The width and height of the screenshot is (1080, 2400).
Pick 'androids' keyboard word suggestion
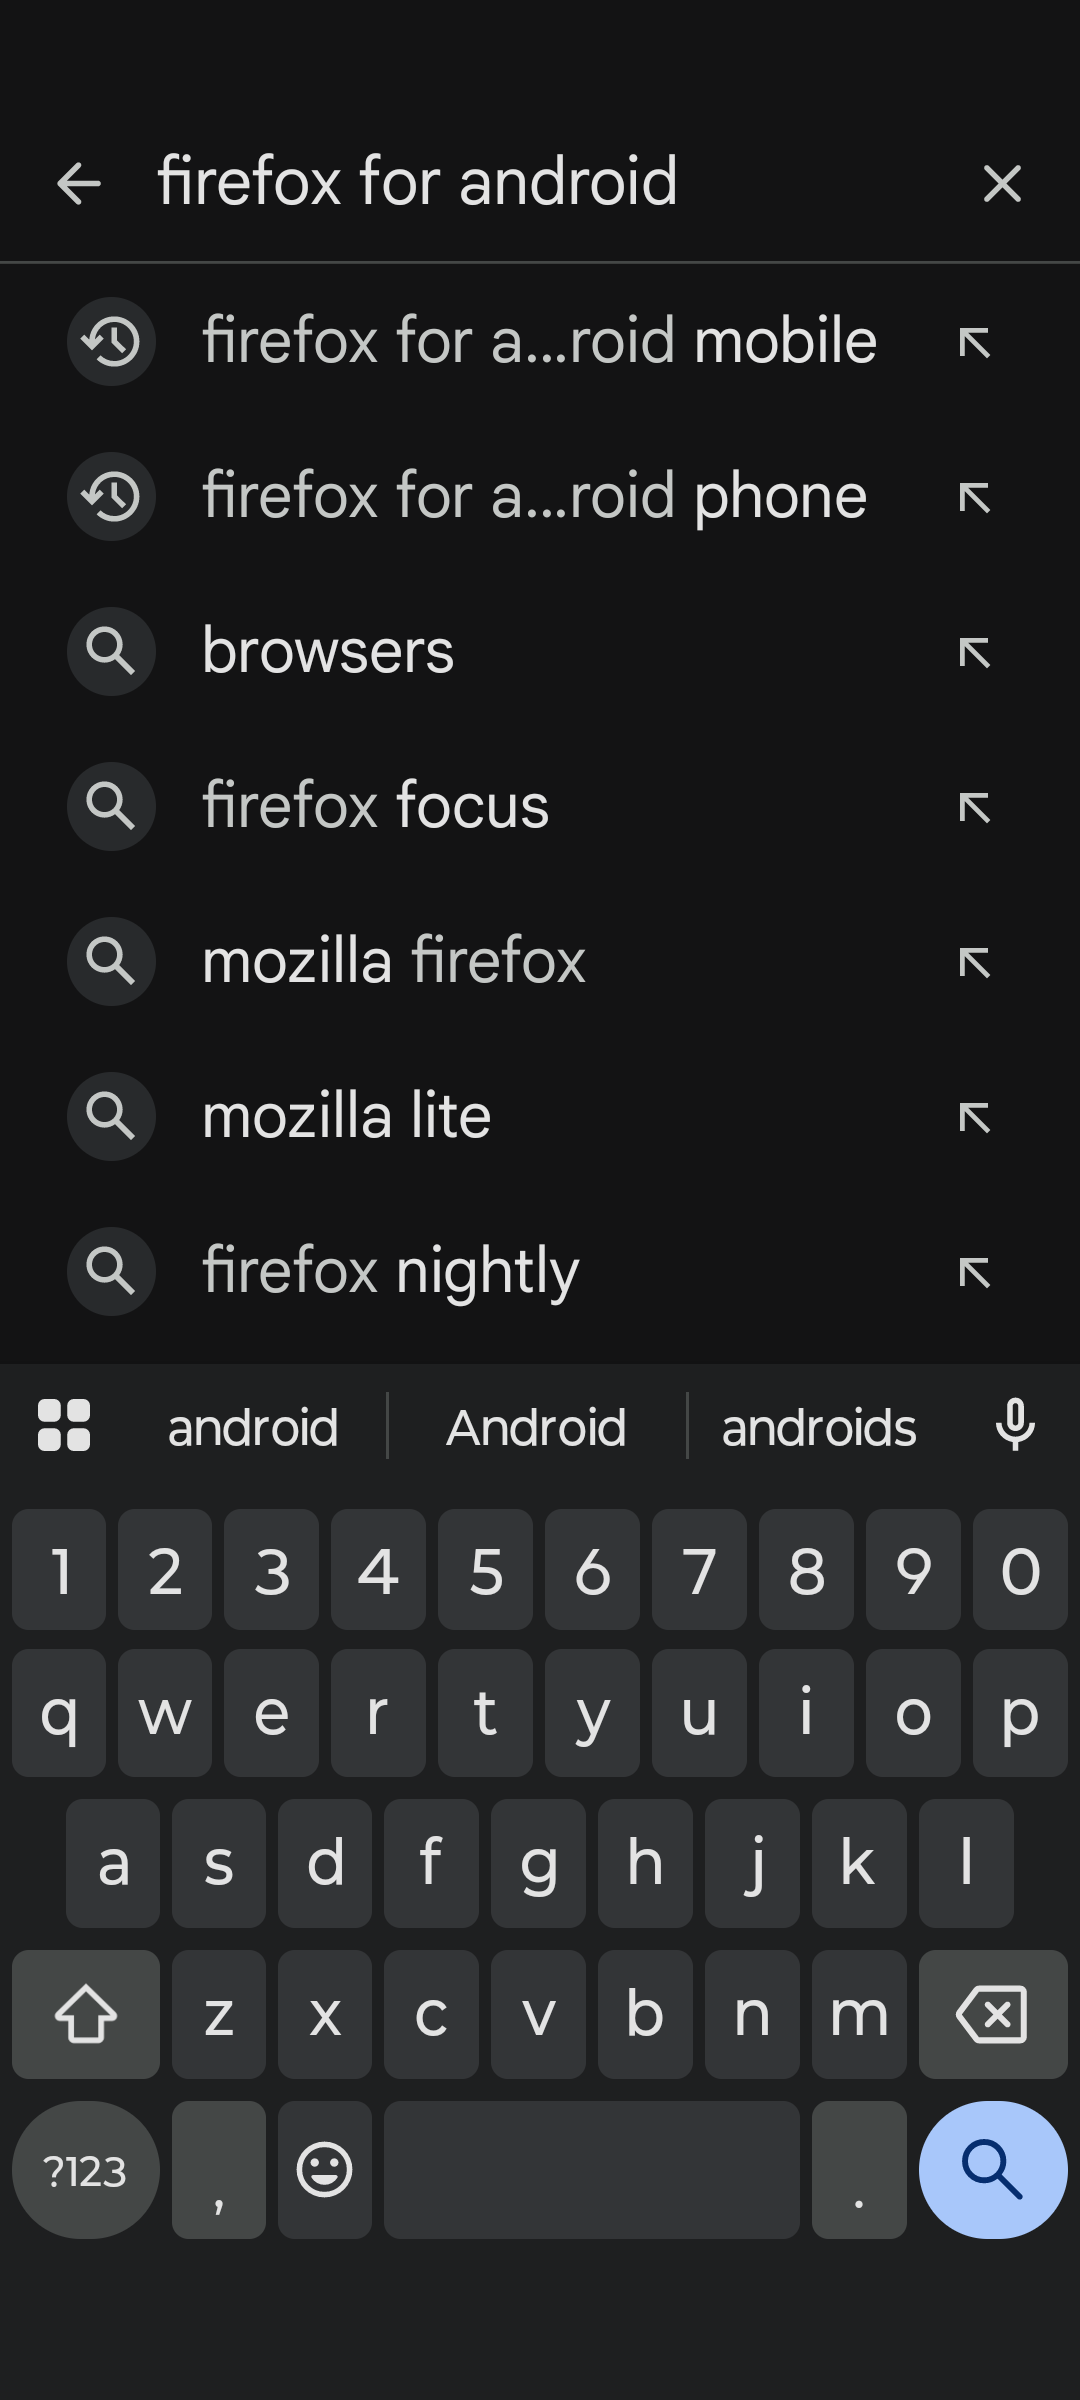click(x=819, y=1427)
